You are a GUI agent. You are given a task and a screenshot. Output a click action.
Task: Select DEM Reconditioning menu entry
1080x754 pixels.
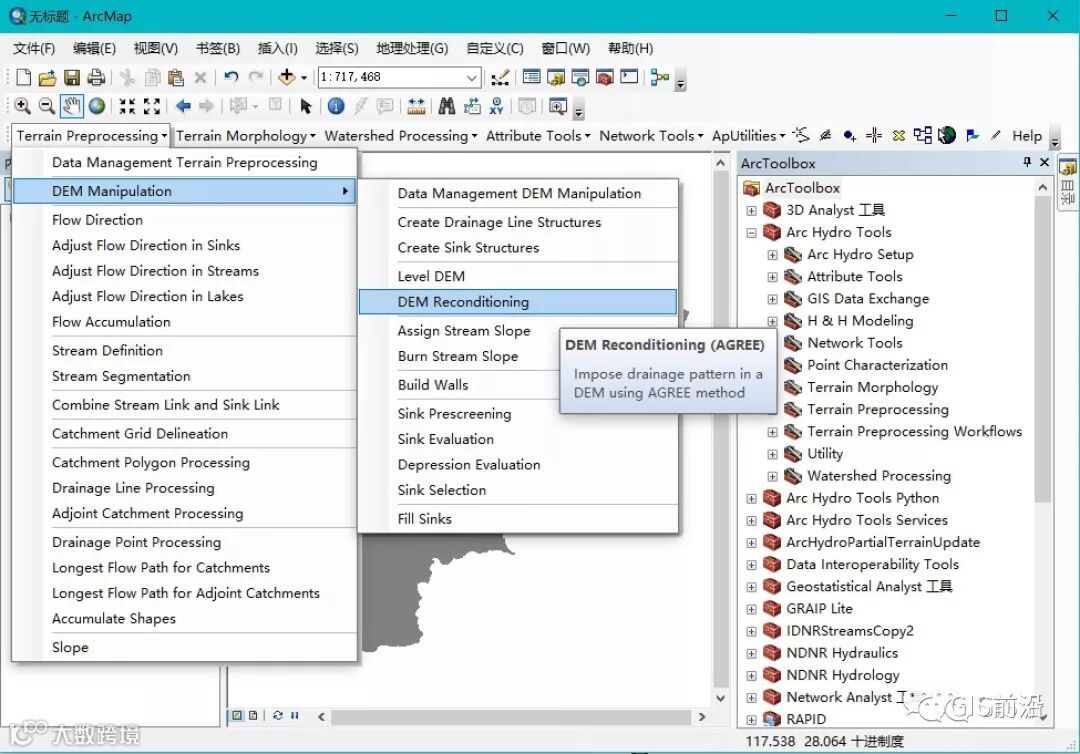coord(517,302)
